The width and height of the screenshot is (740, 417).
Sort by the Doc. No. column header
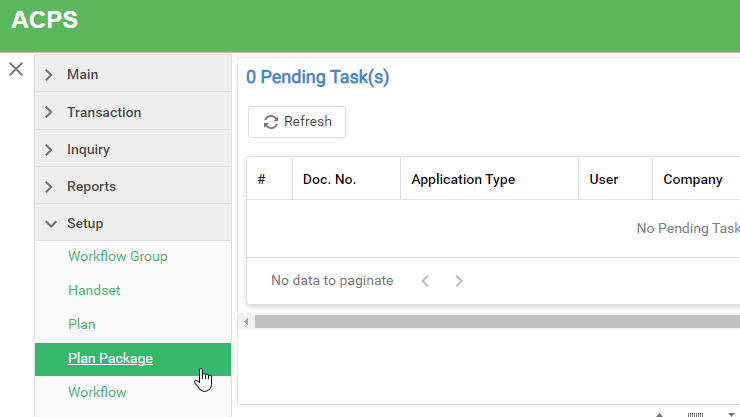click(x=329, y=180)
